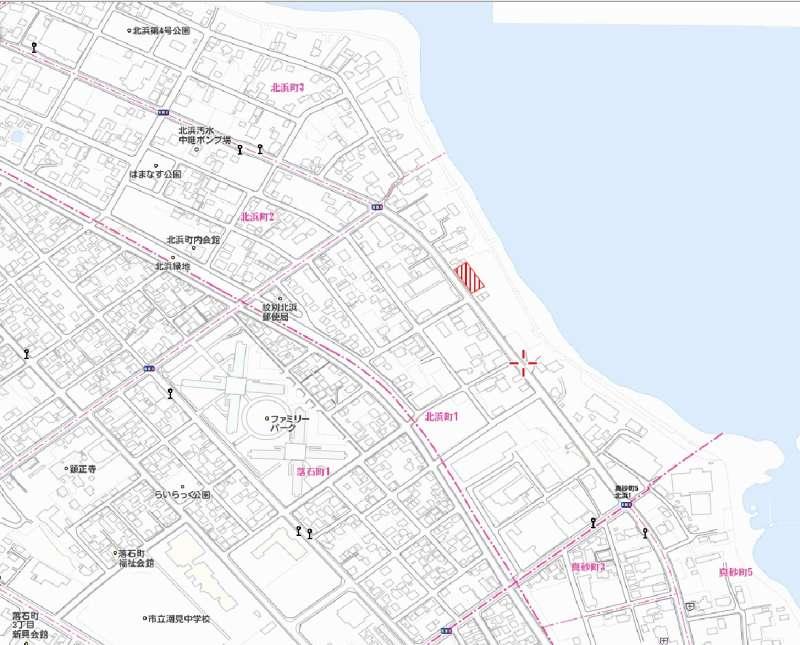Screen dimensions: 800x645
Task: Click the pink 真砂町2 district label
Action: pyautogui.click(x=588, y=567)
